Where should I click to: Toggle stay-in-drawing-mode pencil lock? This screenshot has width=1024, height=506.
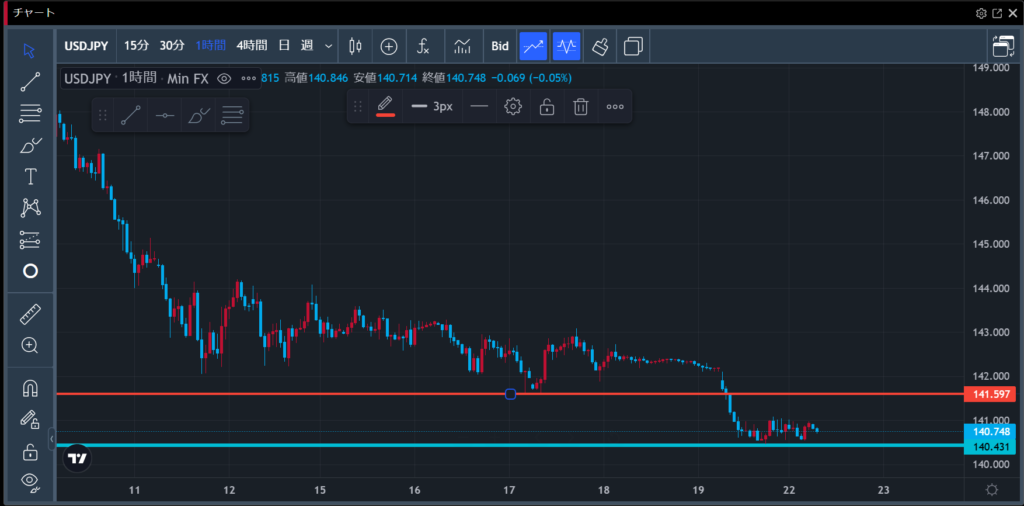pyautogui.click(x=30, y=420)
